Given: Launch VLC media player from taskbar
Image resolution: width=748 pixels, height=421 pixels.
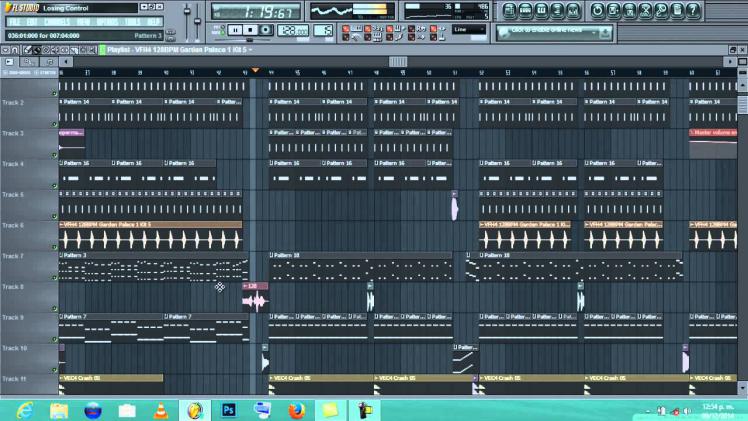Looking at the screenshot, I should click(159, 409).
